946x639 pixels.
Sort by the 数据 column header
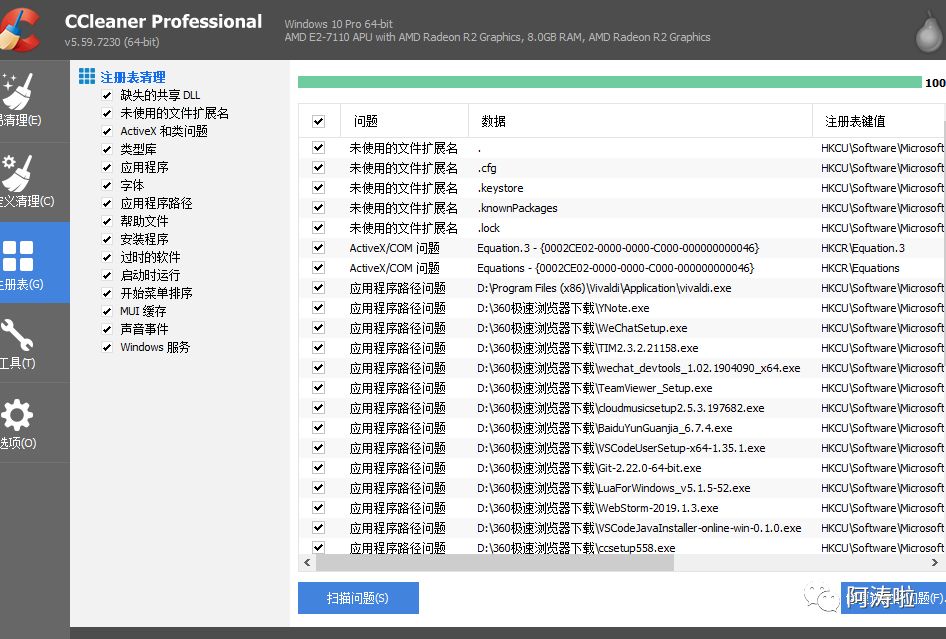[640, 121]
